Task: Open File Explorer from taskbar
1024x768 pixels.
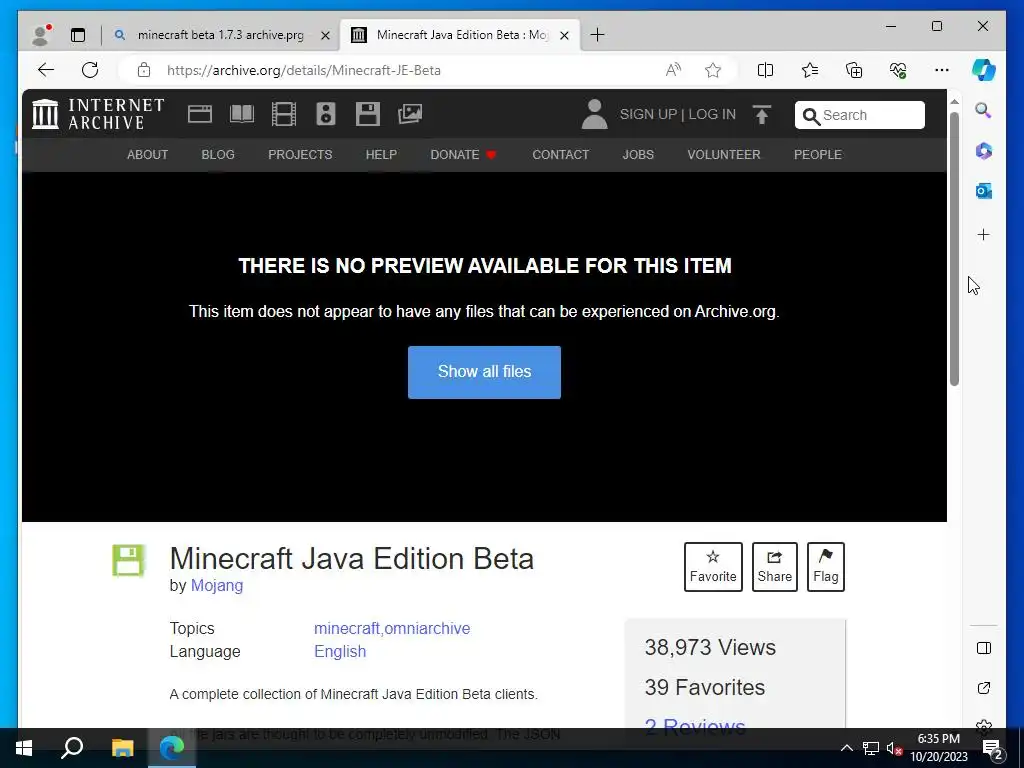Action: 122,748
